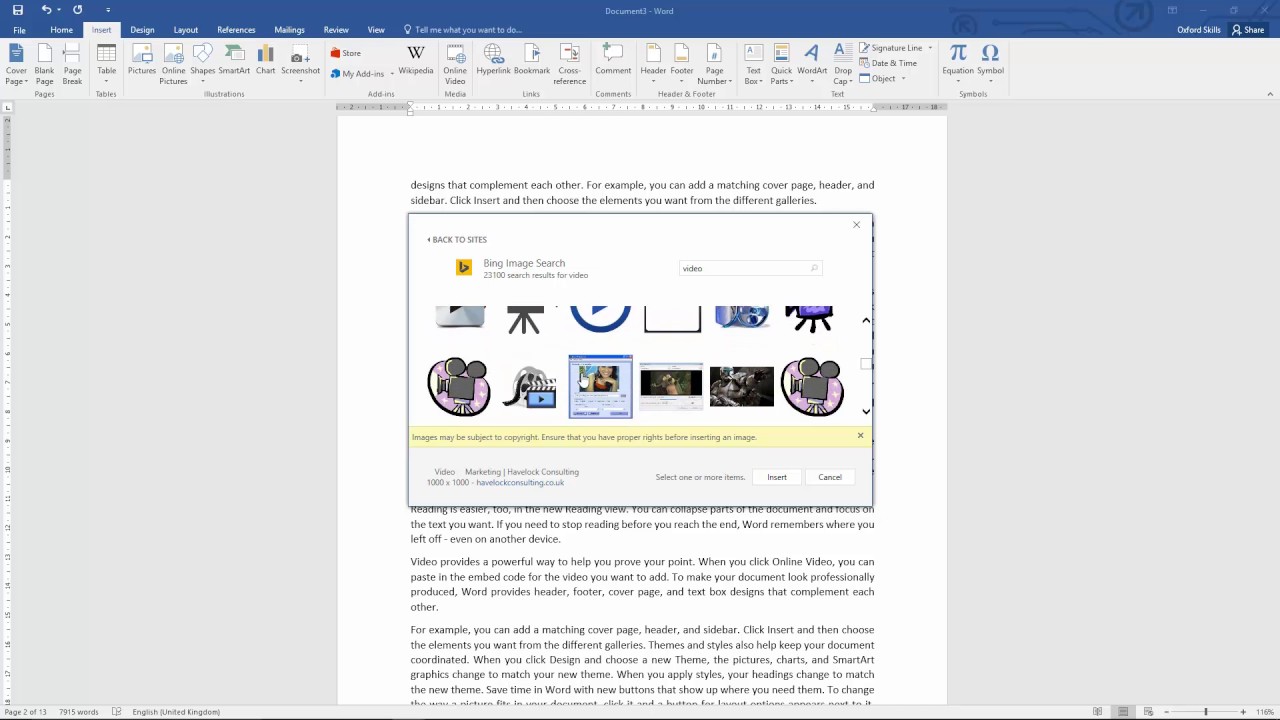This screenshot has height=720, width=1280.
Task: Go to the References tab
Action: pyautogui.click(x=236, y=30)
